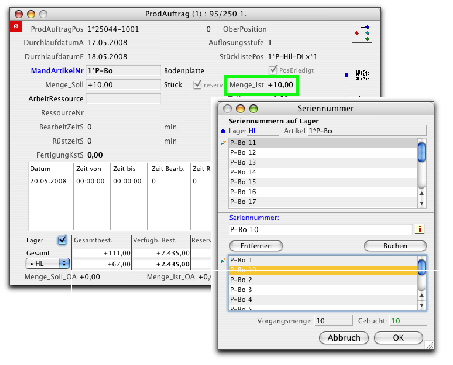Screen dimensions: 453x365
Task: Click the pin icon beside the booked serials list
Action: pyautogui.click(x=223, y=260)
